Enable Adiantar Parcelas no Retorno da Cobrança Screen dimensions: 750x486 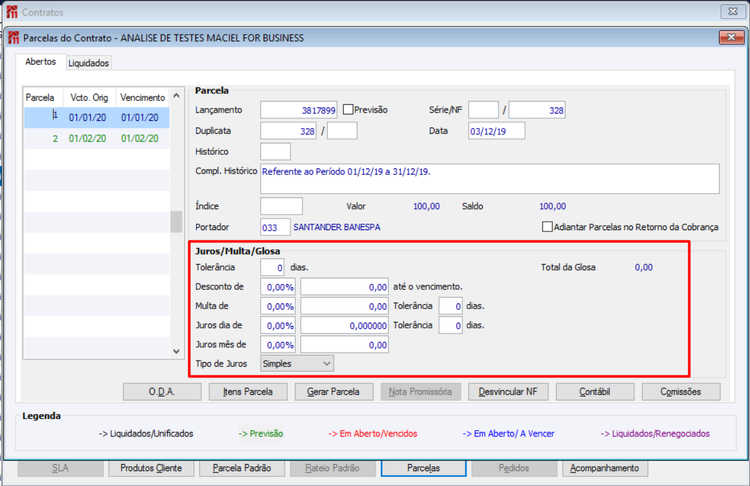(547, 226)
